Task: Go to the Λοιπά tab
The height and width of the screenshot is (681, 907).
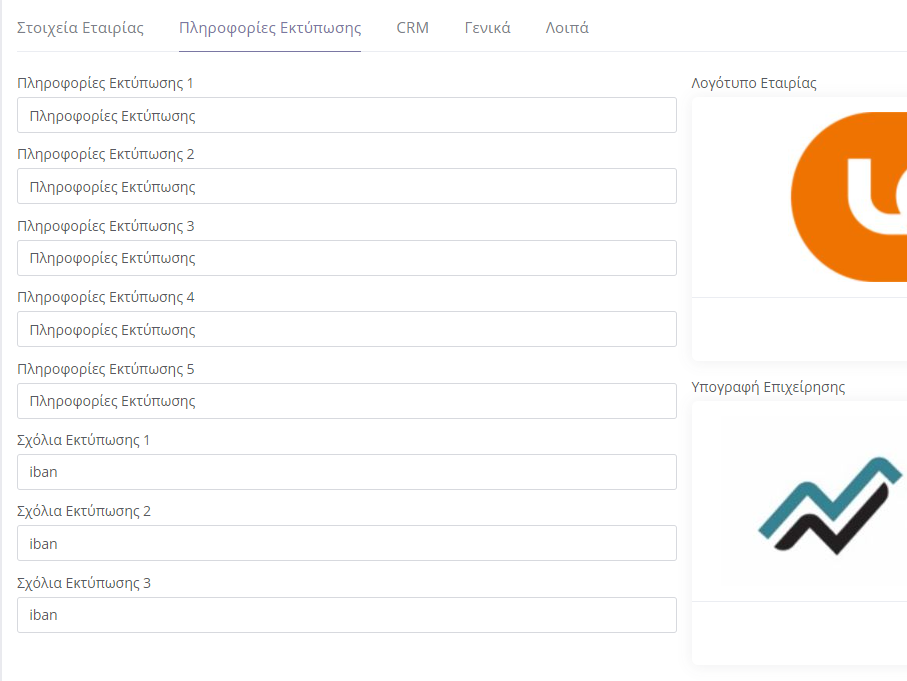Action: click(567, 28)
